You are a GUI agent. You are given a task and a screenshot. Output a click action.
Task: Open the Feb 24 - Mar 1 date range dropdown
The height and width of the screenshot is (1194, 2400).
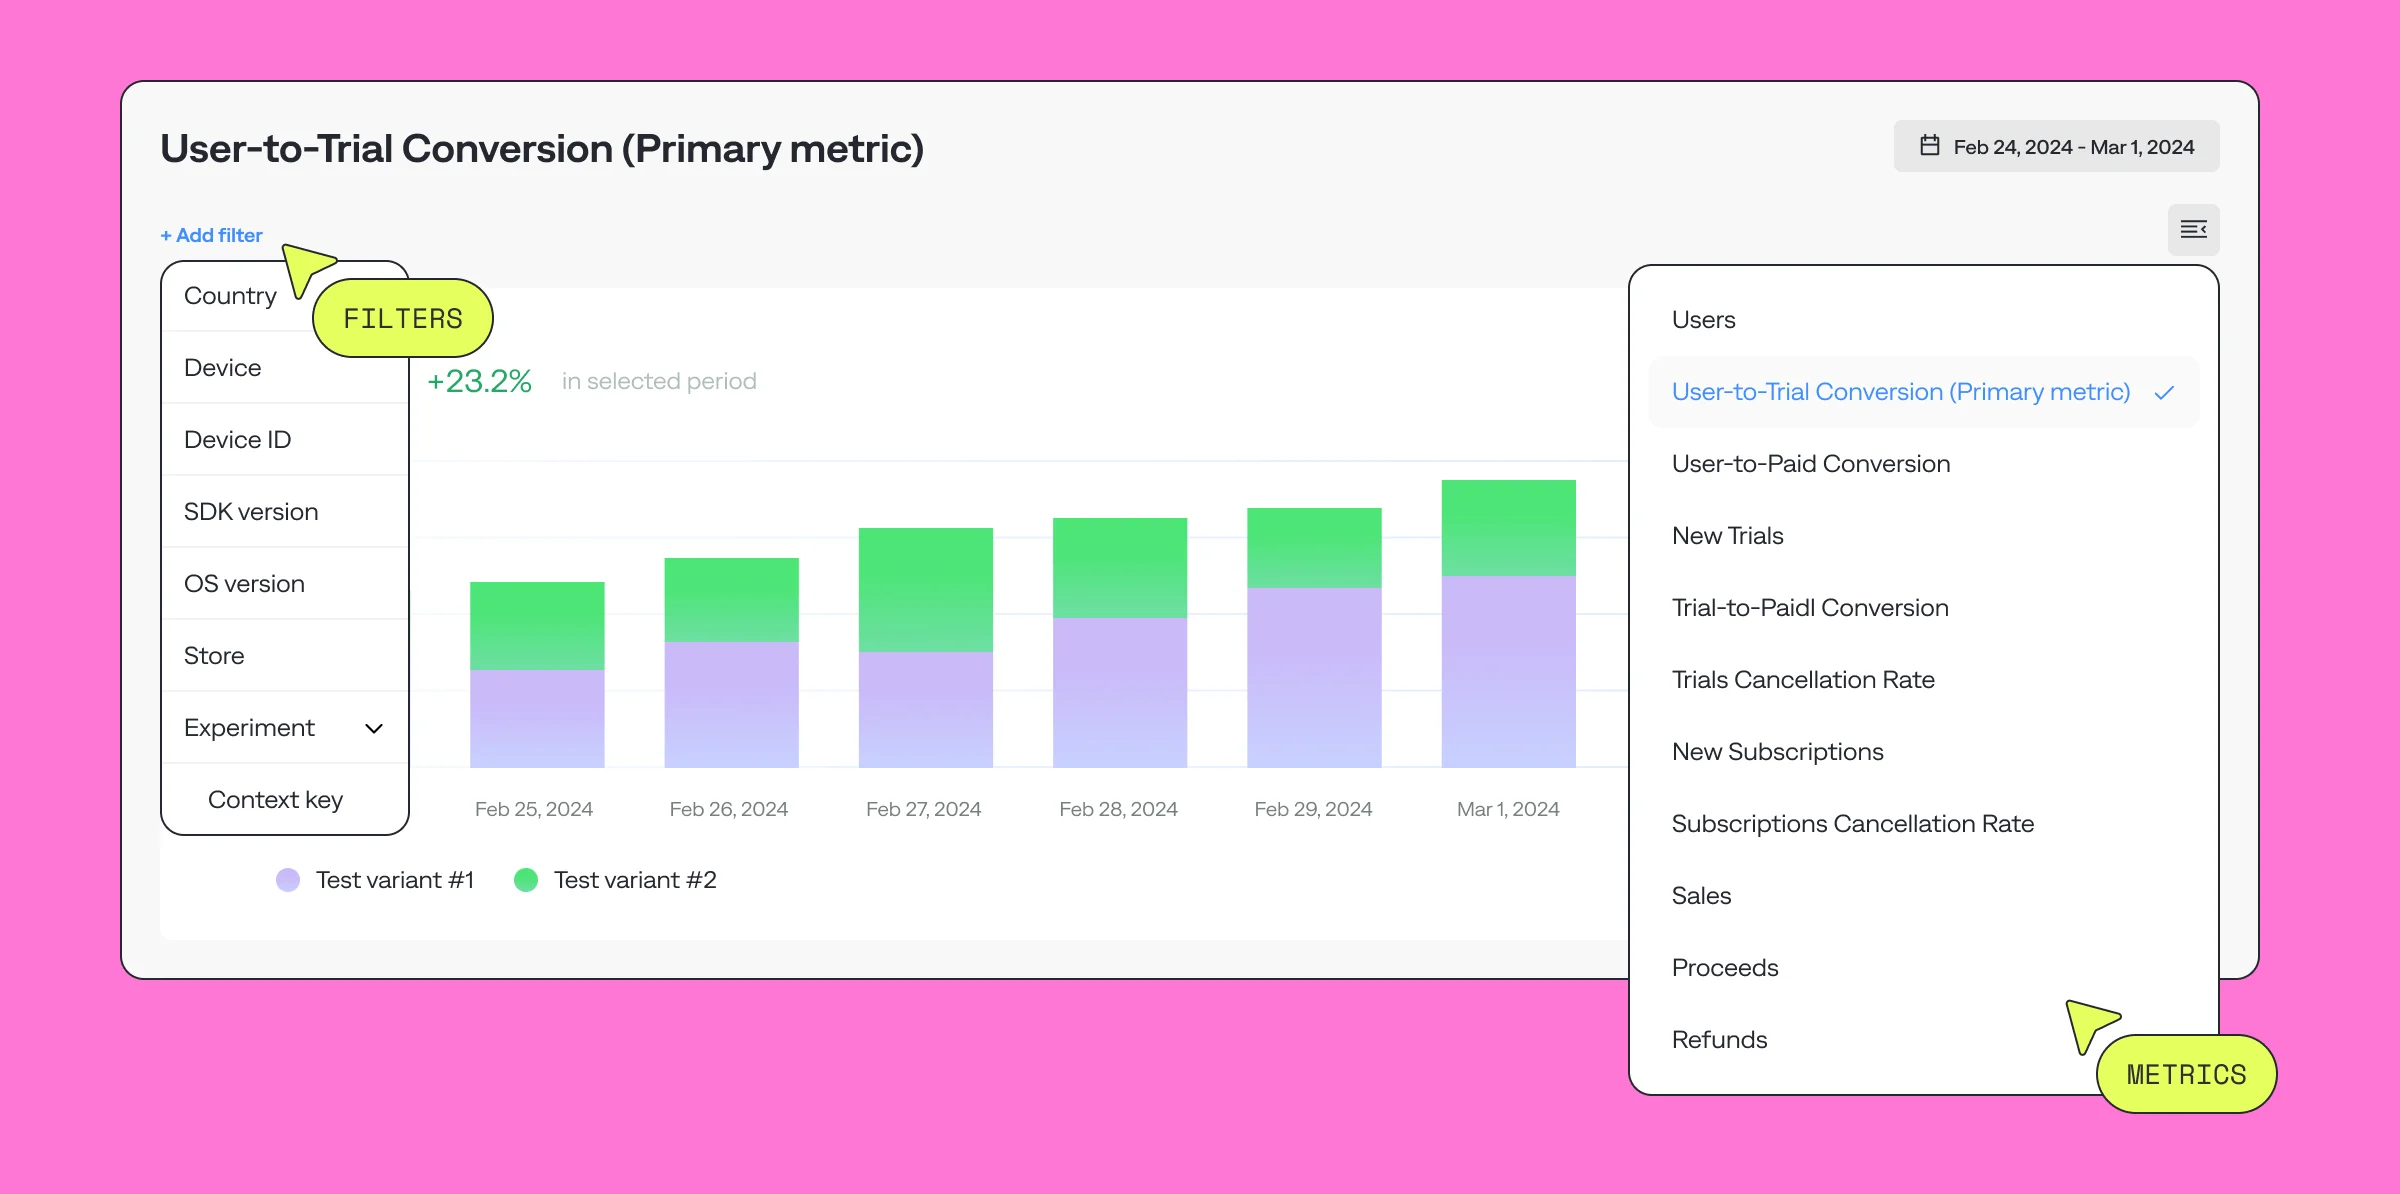(2055, 145)
